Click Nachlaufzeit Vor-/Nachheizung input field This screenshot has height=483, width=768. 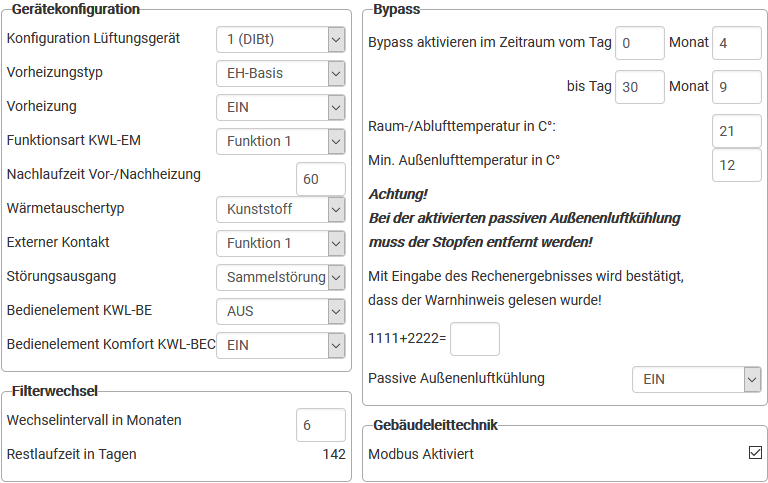pos(321,178)
